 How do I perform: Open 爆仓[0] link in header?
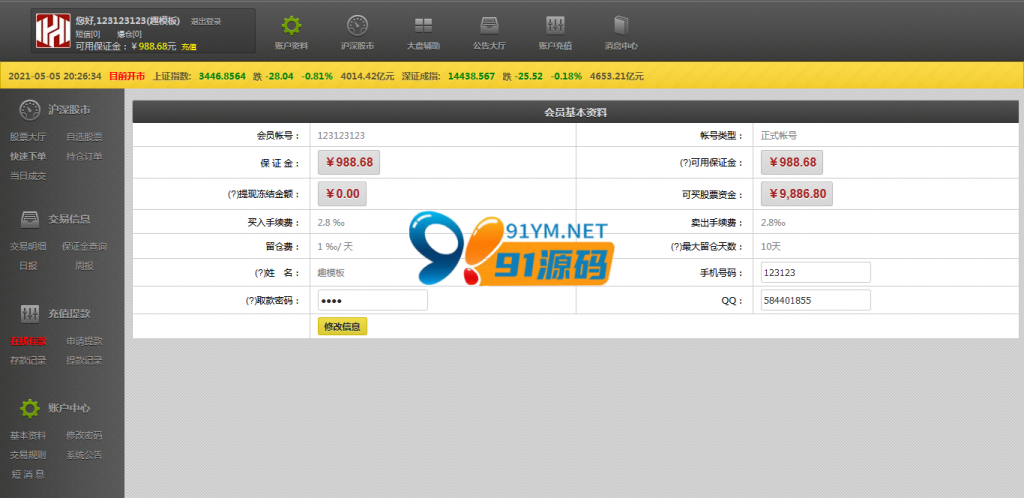coord(129,34)
